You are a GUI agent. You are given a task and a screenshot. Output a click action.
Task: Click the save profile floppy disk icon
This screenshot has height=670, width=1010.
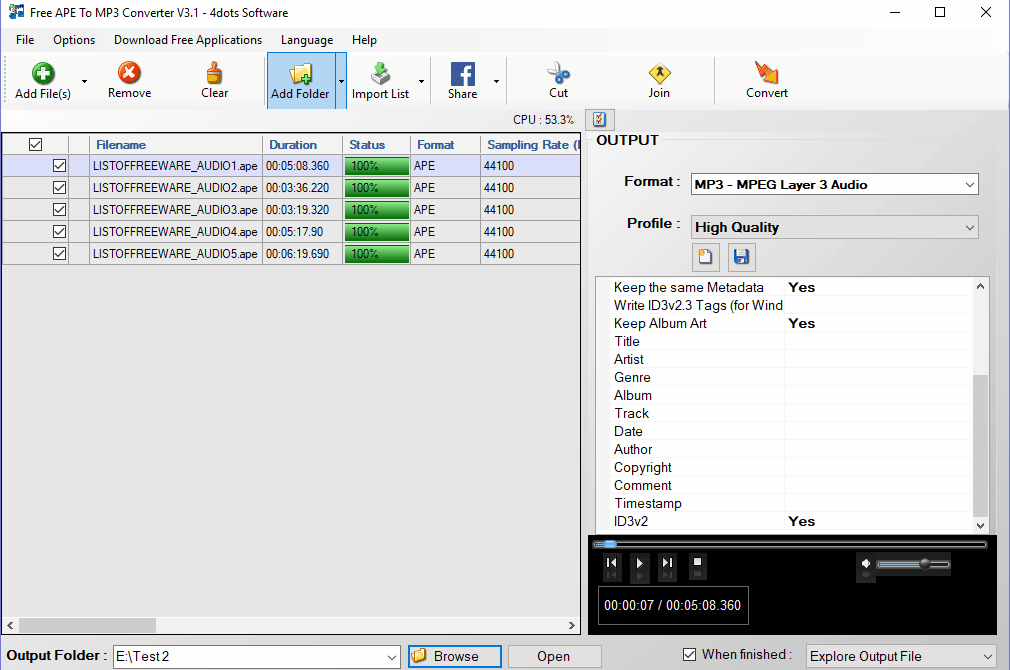click(x=741, y=257)
